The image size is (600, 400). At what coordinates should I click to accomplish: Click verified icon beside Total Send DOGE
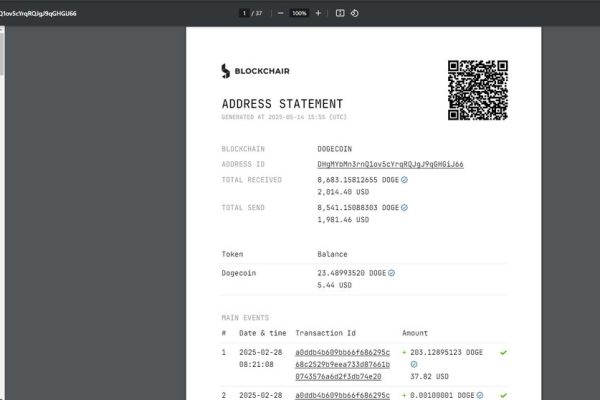404,207
